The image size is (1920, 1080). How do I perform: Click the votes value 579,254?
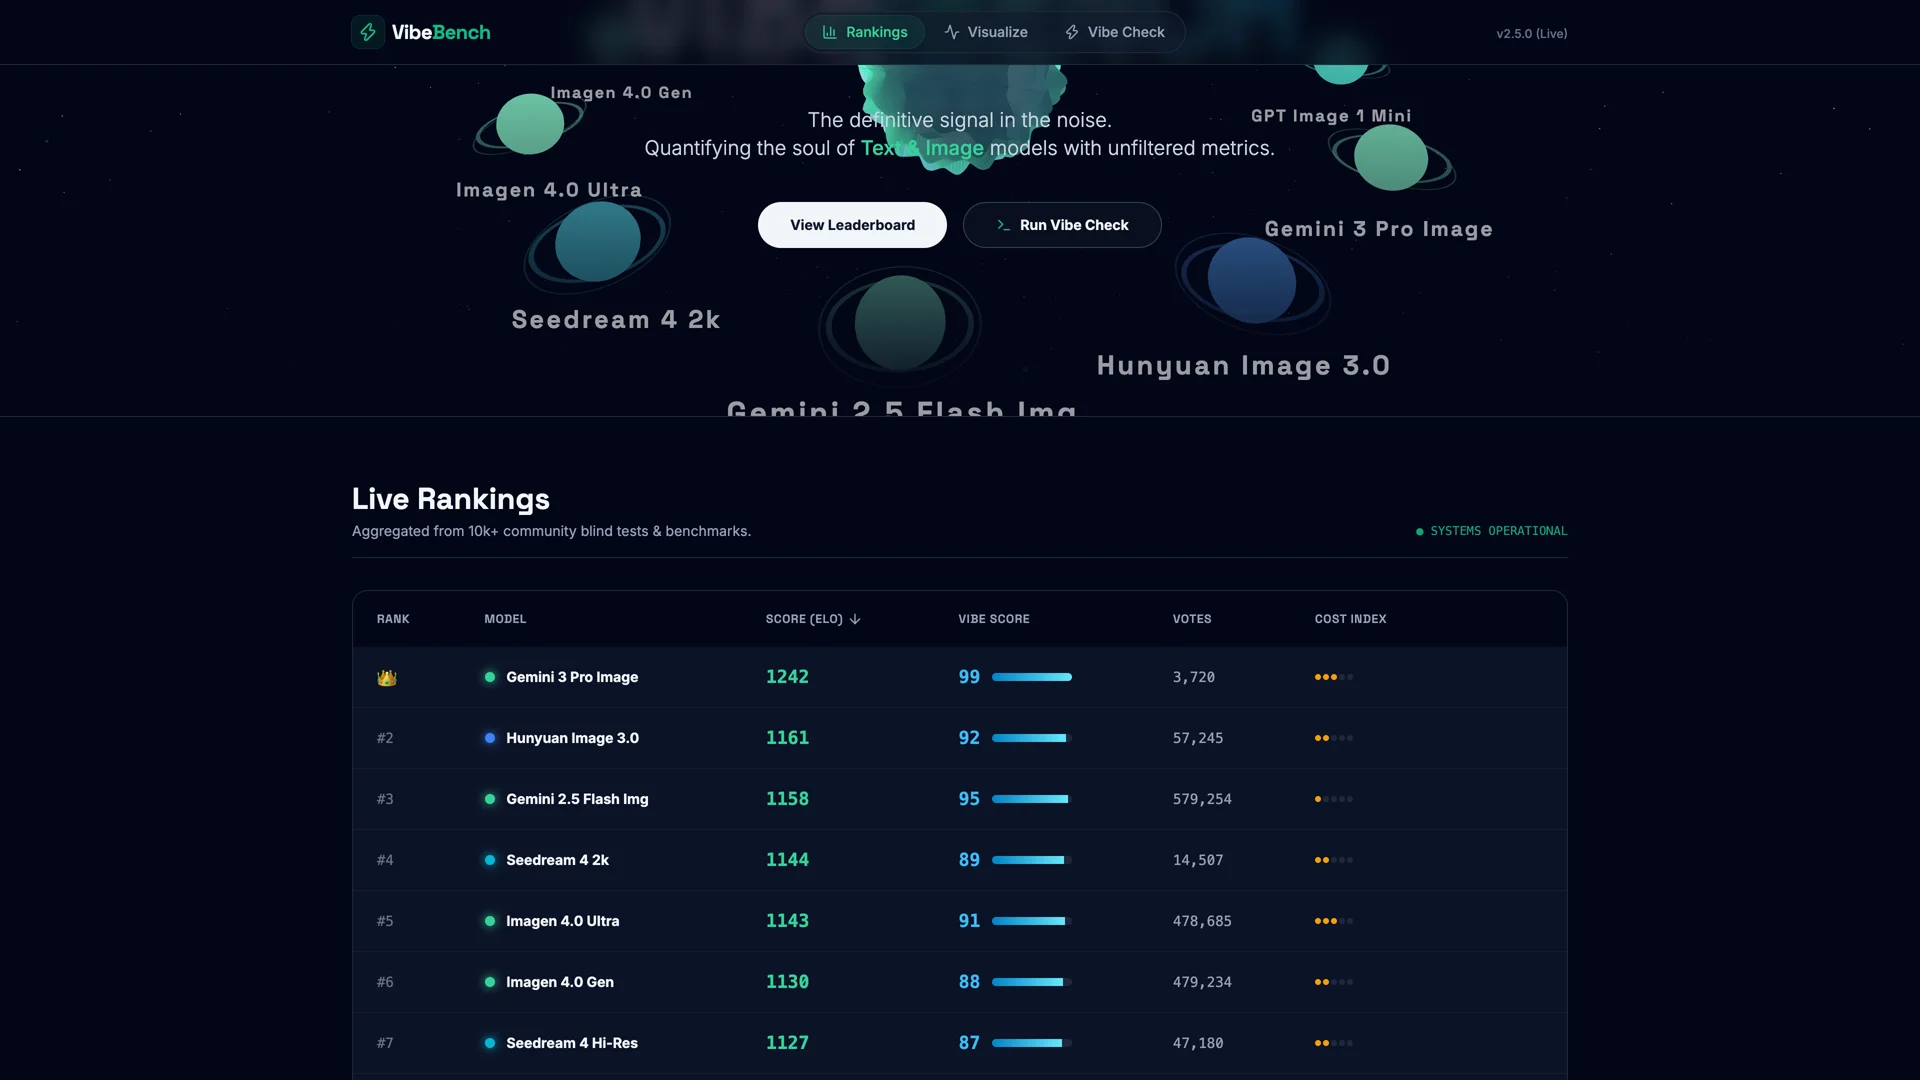point(1202,799)
